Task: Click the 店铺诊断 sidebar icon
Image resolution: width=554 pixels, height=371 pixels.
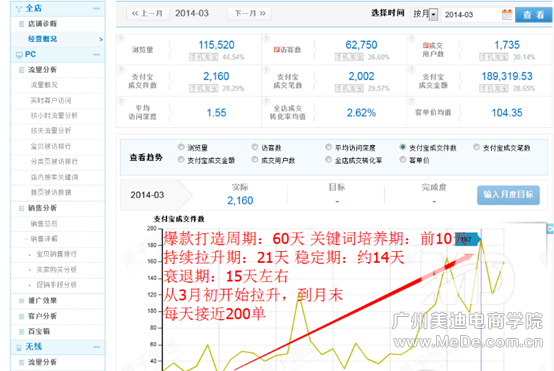Action: click(x=22, y=24)
